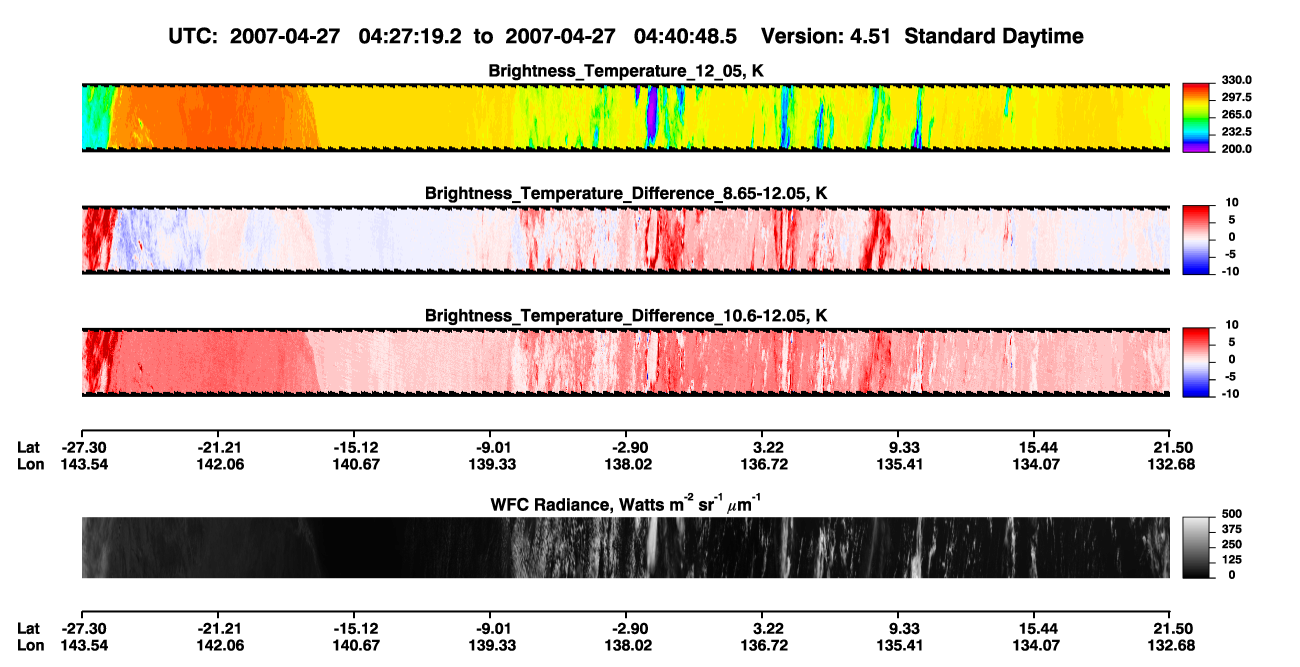
Task: Click the Brightness_Temperature_12_05, K panel title
Action: [626, 70]
